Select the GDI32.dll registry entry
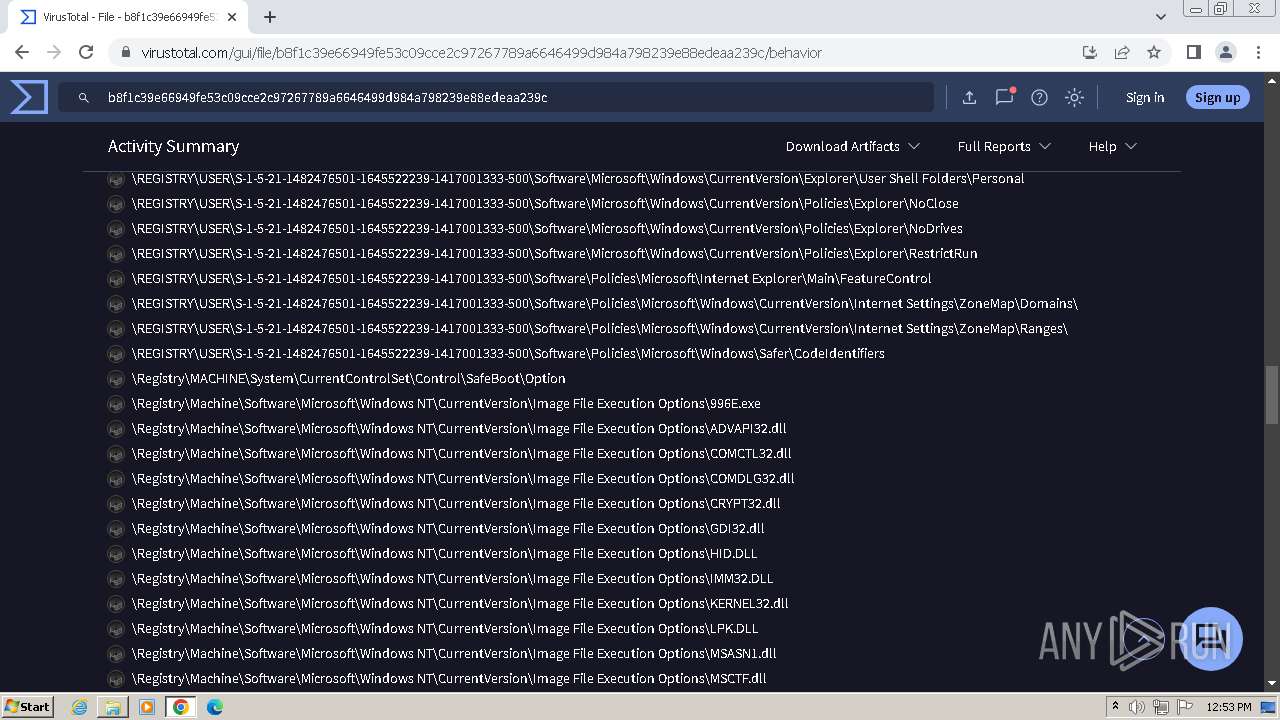Viewport: 1280px width, 720px height. [448, 529]
